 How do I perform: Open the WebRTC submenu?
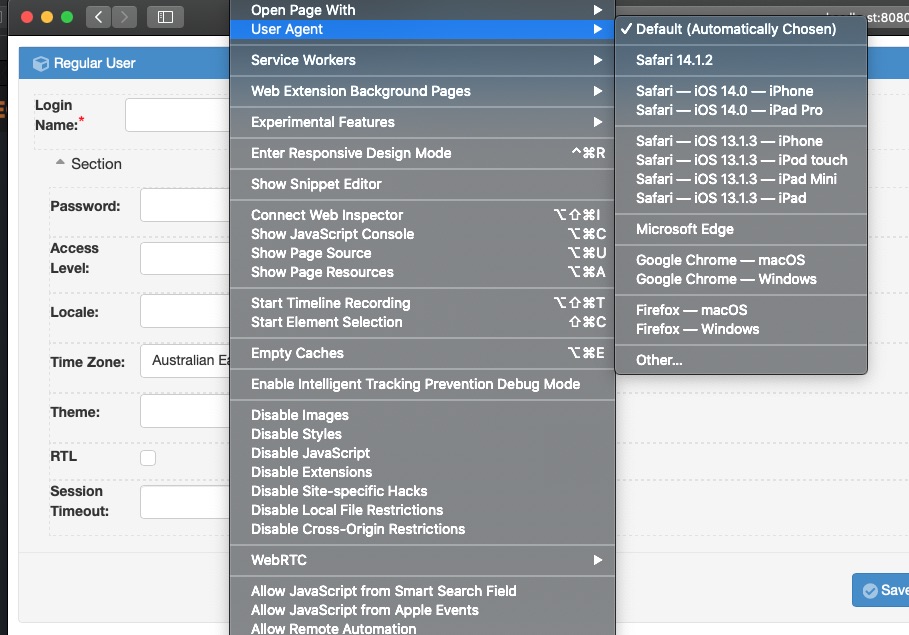[422, 560]
